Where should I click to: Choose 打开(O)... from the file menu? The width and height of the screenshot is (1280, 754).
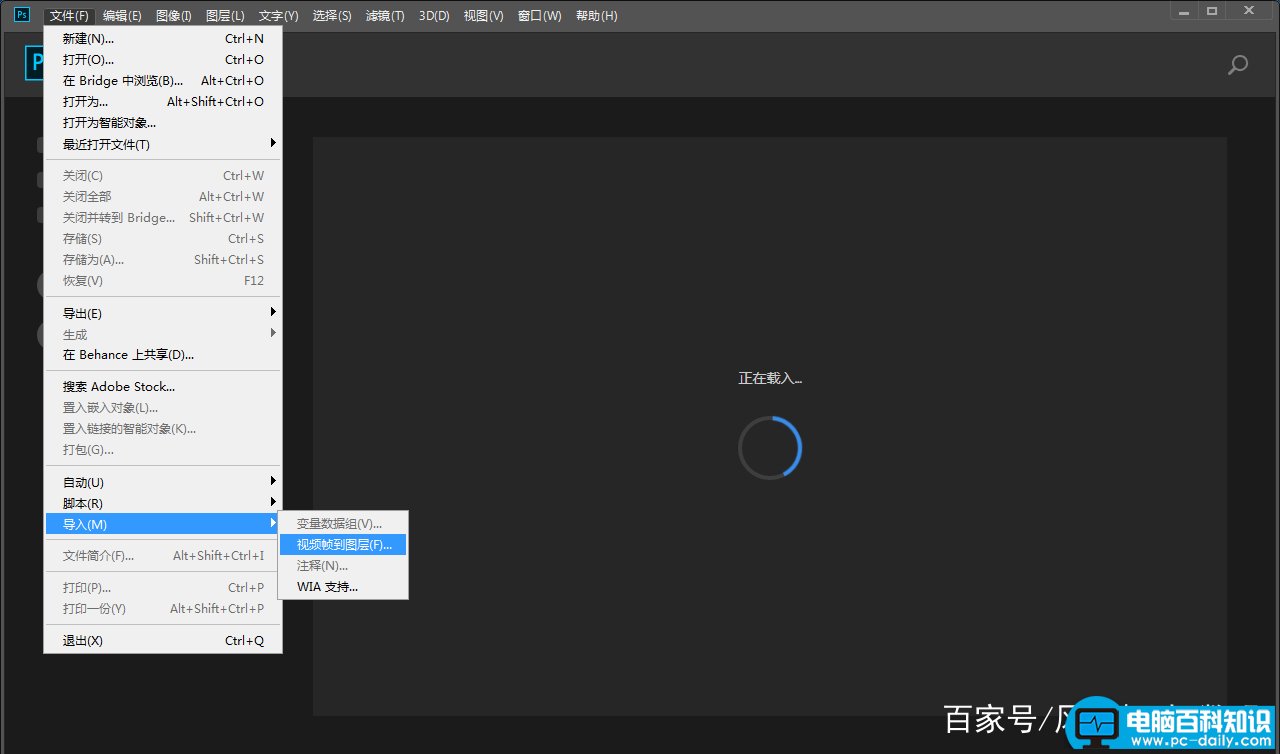[x=163, y=60]
